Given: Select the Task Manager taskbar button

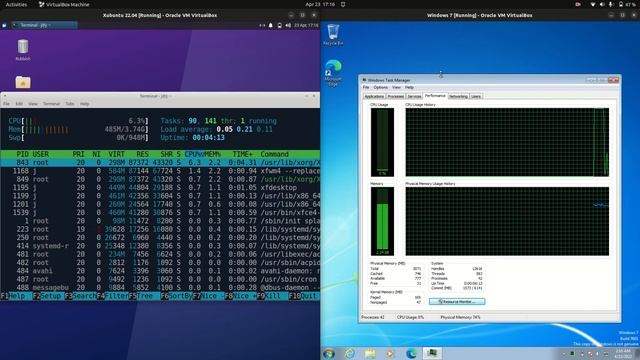Looking at the screenshot, I should tap(432, 353).
